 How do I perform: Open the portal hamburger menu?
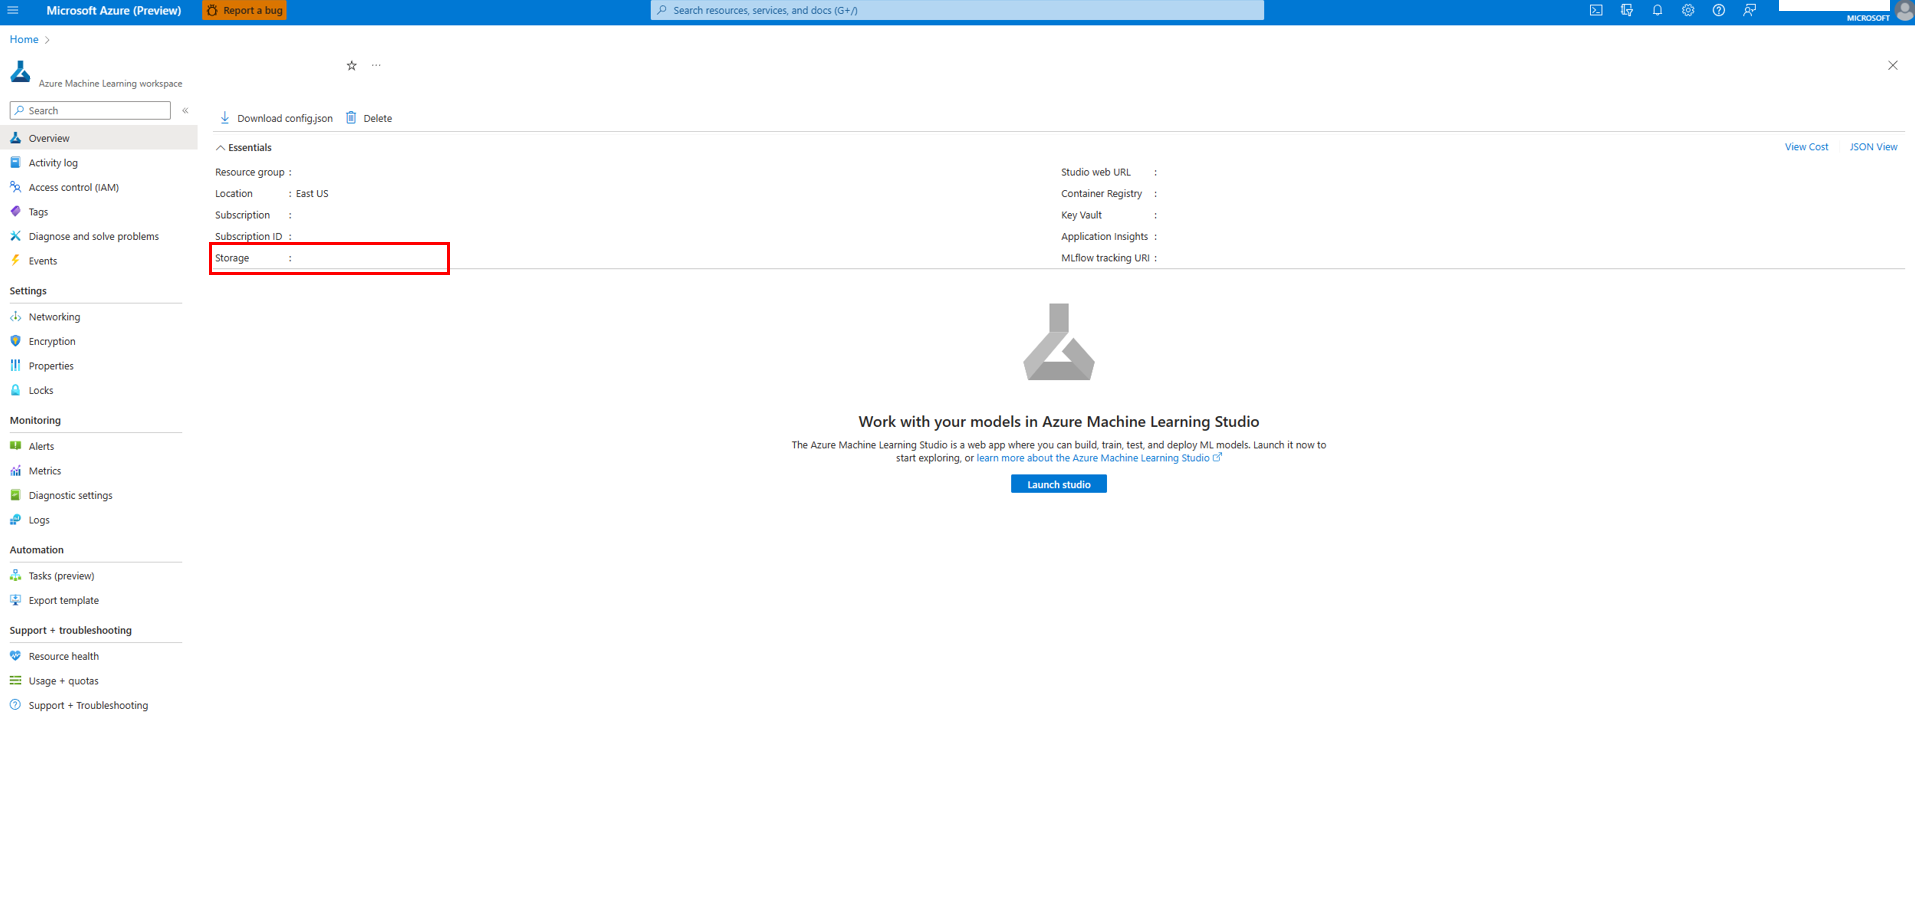13,10
